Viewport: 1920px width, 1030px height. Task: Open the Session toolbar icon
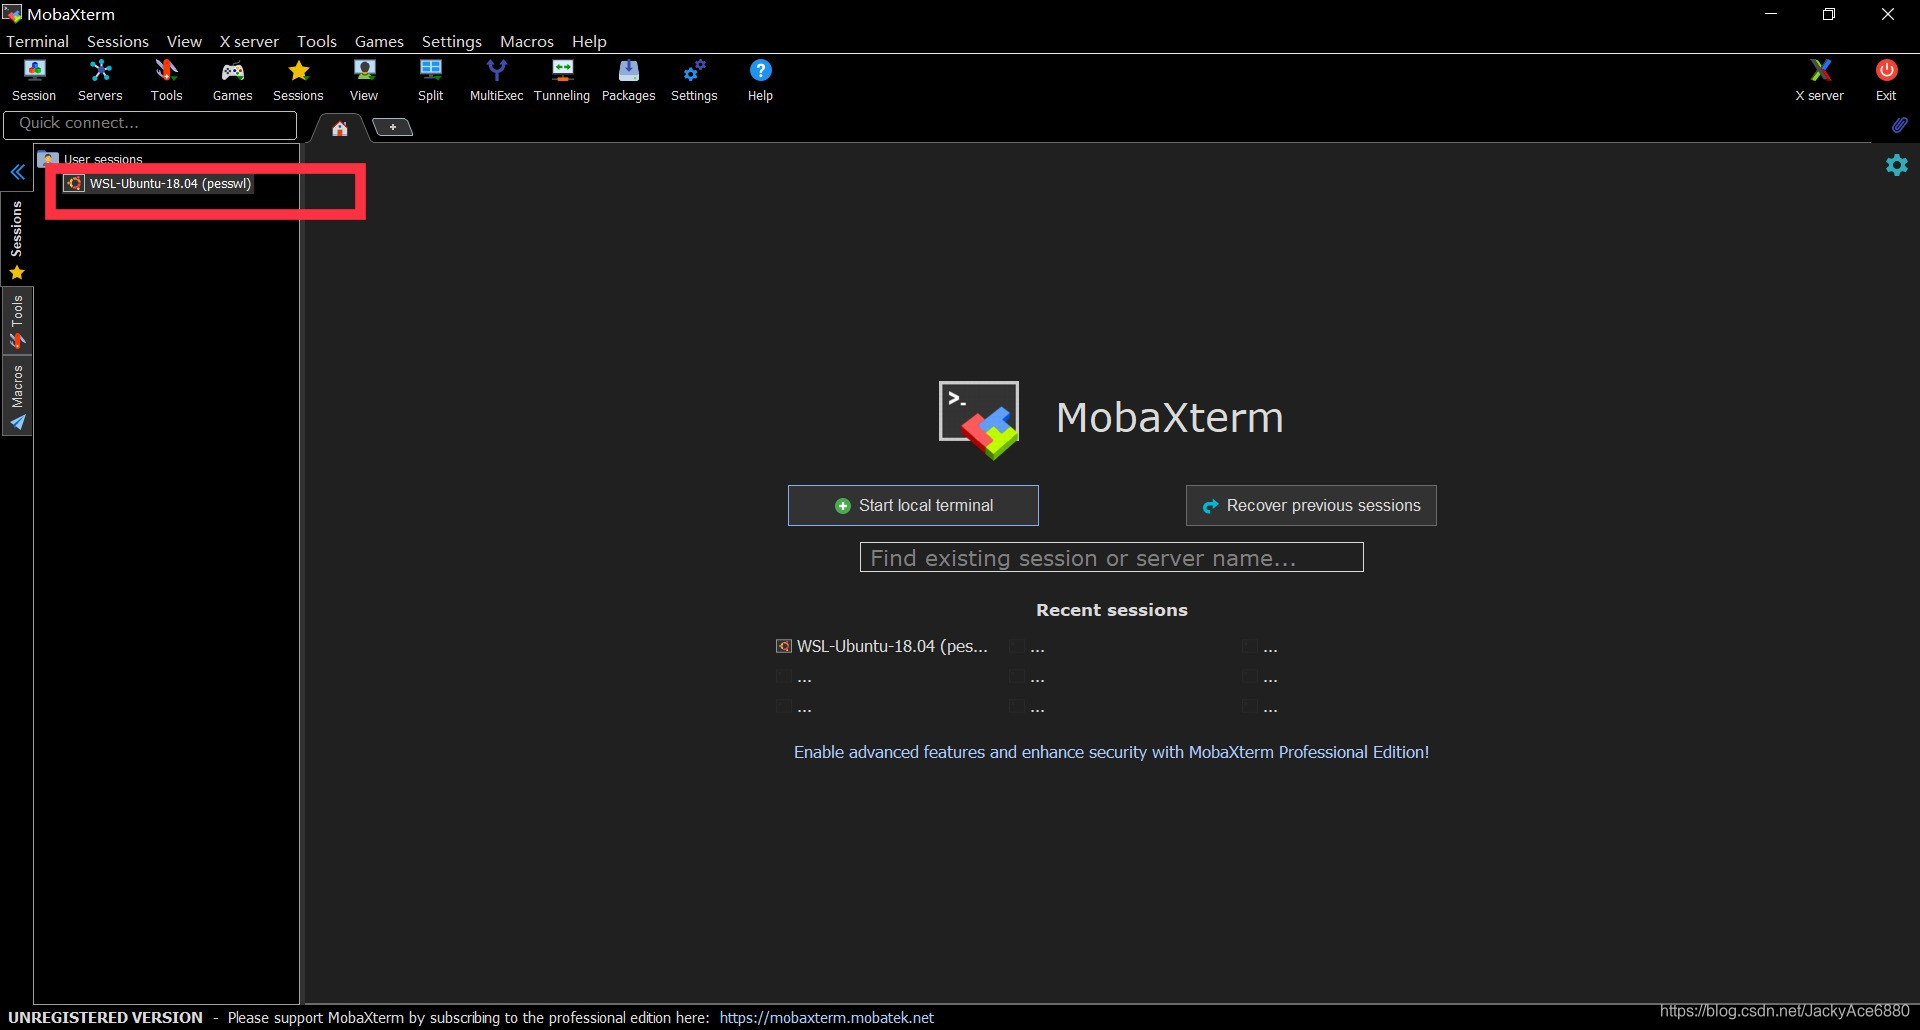tap(34, 80)
